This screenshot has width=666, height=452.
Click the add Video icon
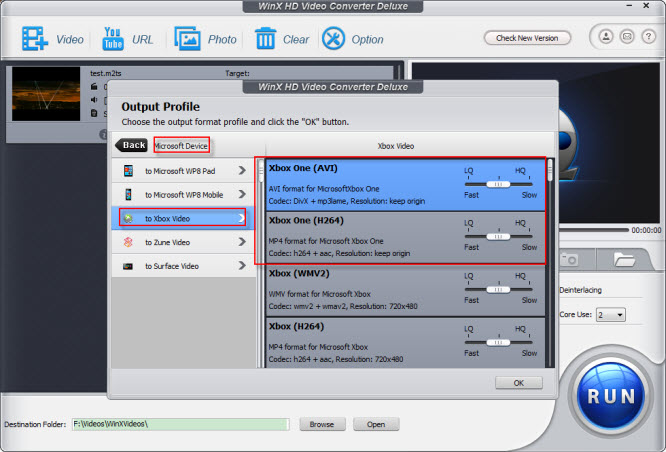[x=34, y=39]
